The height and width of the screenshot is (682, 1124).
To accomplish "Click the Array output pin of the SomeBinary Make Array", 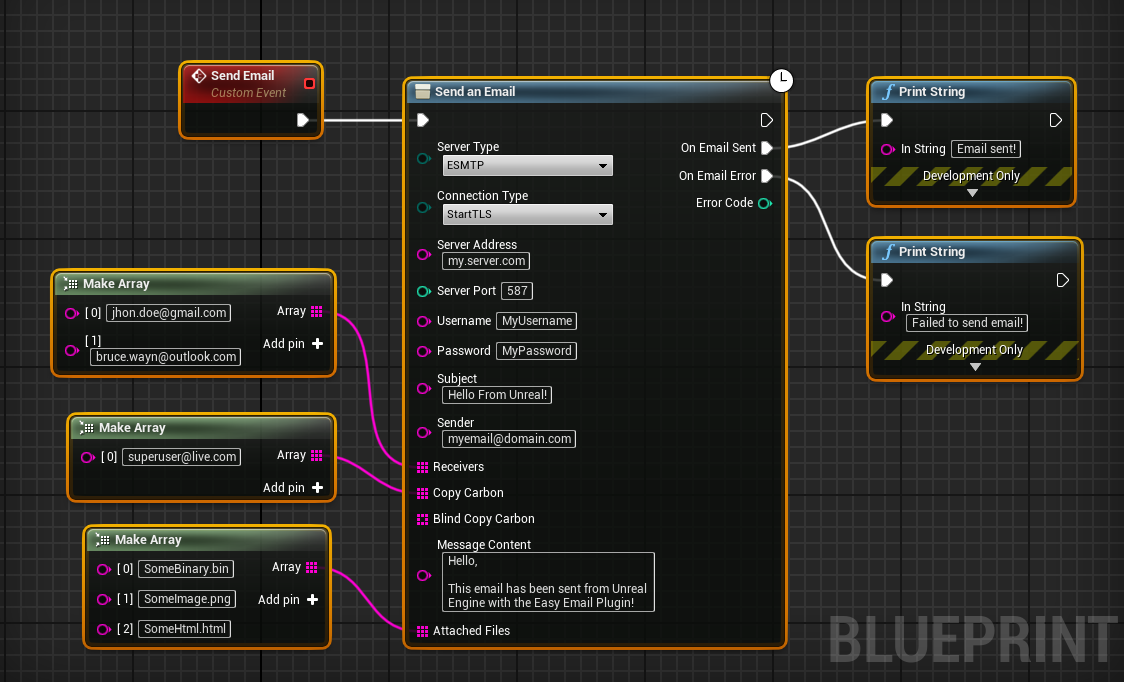I will [x=312, y=567].
